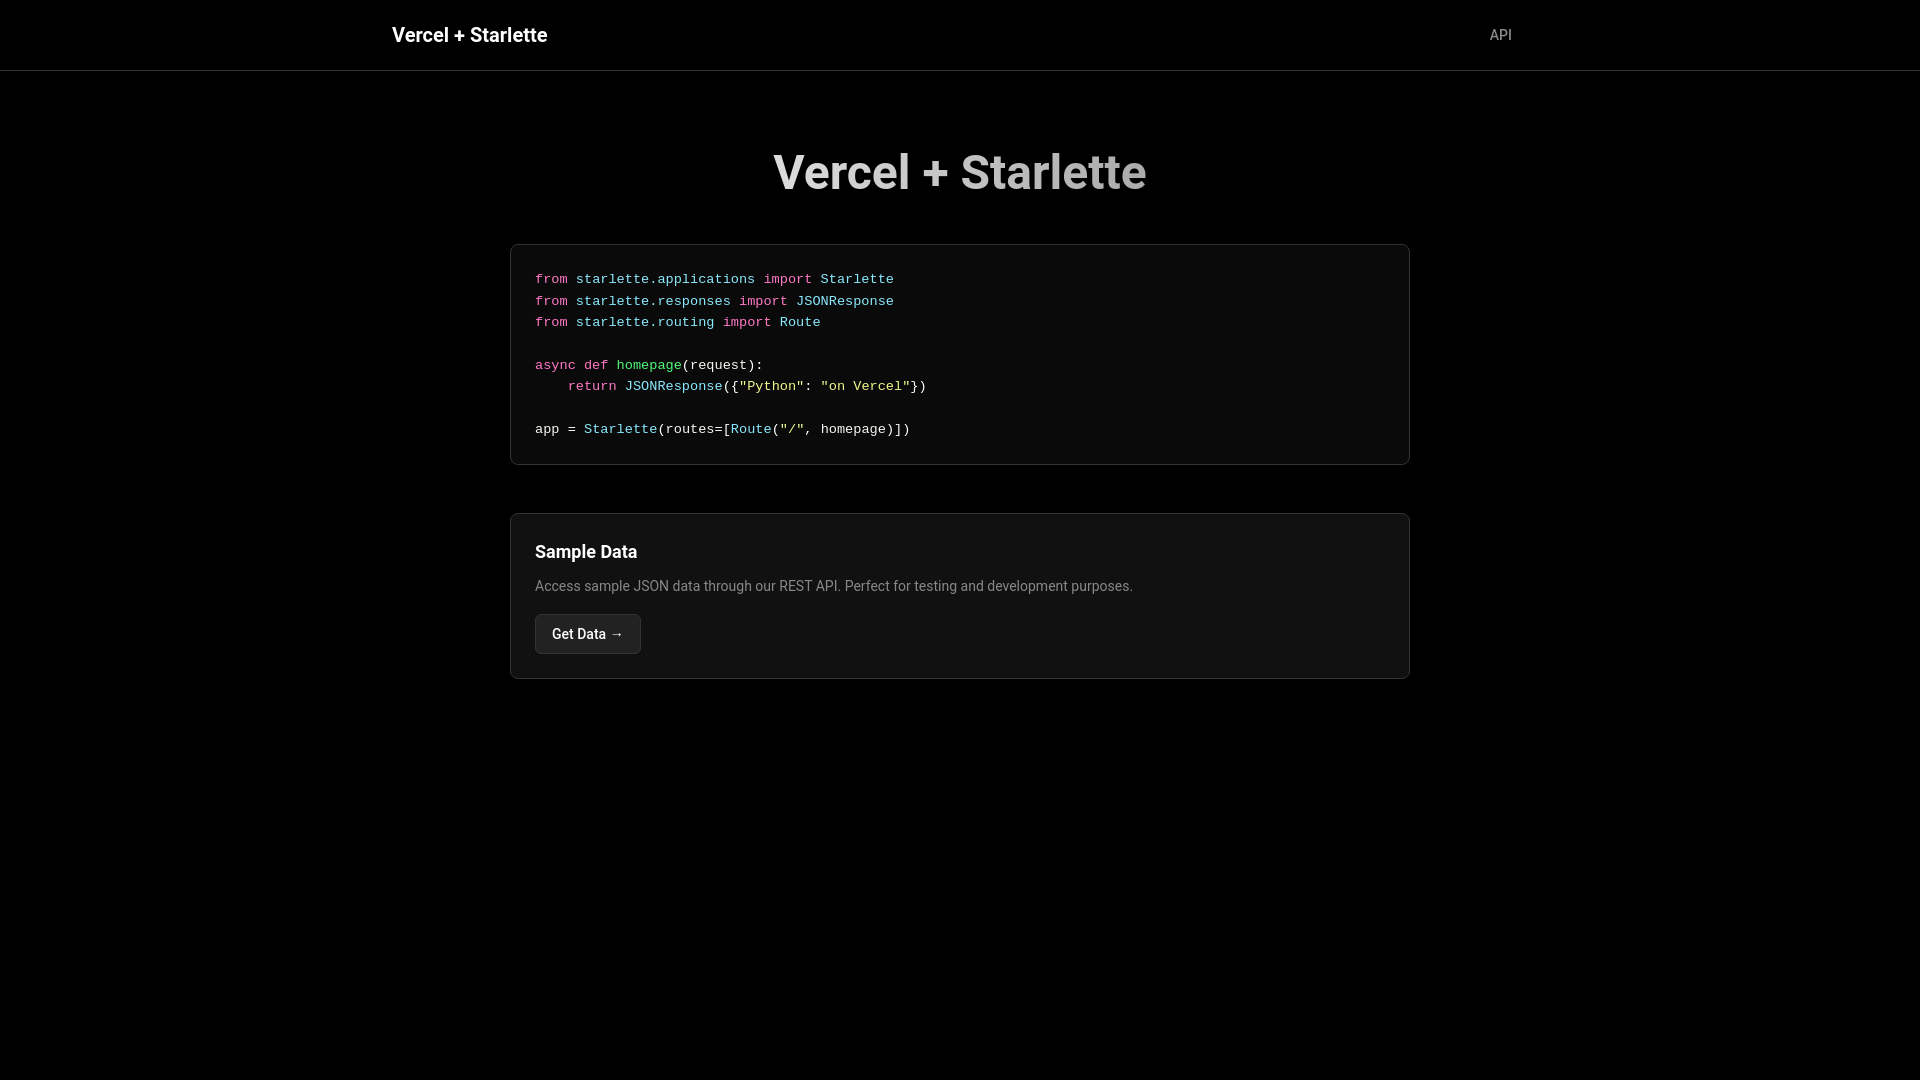Click the Sample Data card title
Image resolution: width=1920 pixels, height=1080 pixels.
coord(586,552)
